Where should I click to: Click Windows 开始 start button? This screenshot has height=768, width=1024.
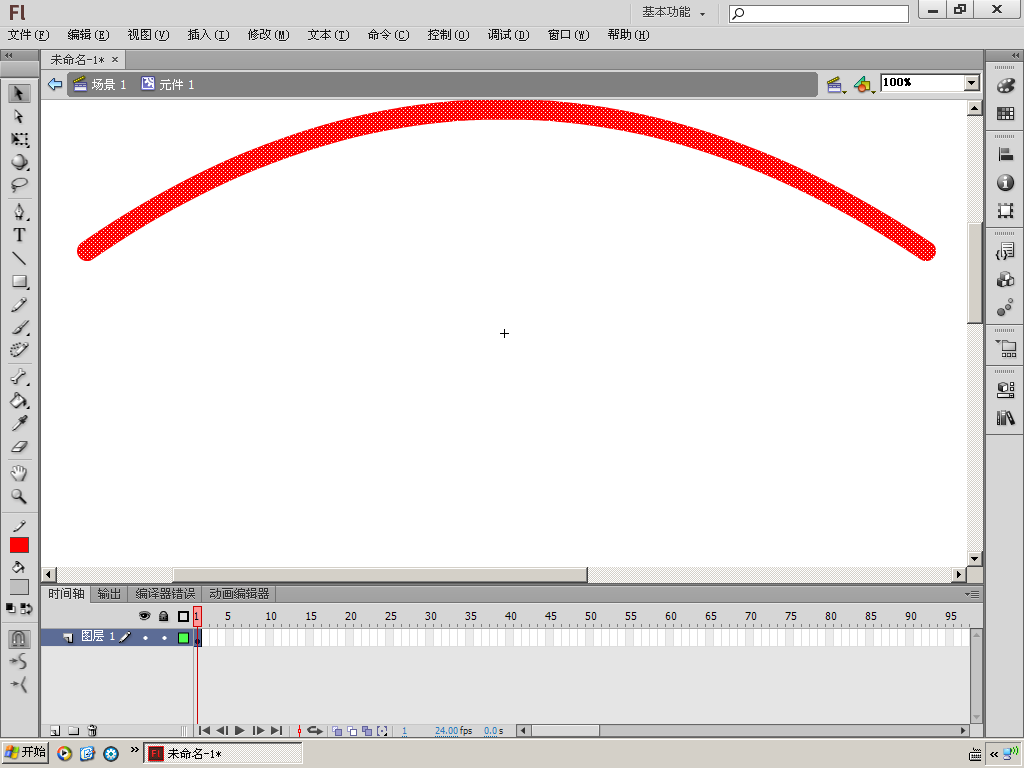(25, 752)
